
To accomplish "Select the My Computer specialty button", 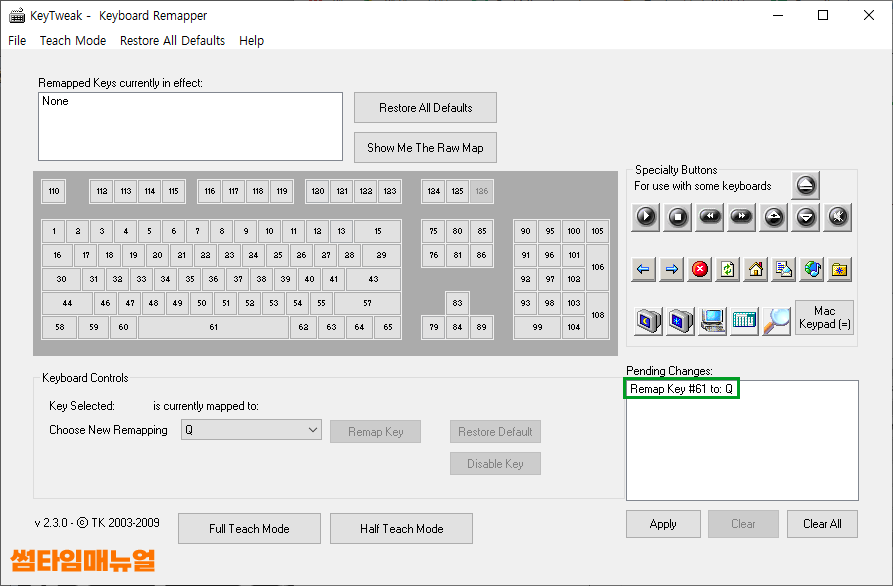I will (x=712, y=321).
